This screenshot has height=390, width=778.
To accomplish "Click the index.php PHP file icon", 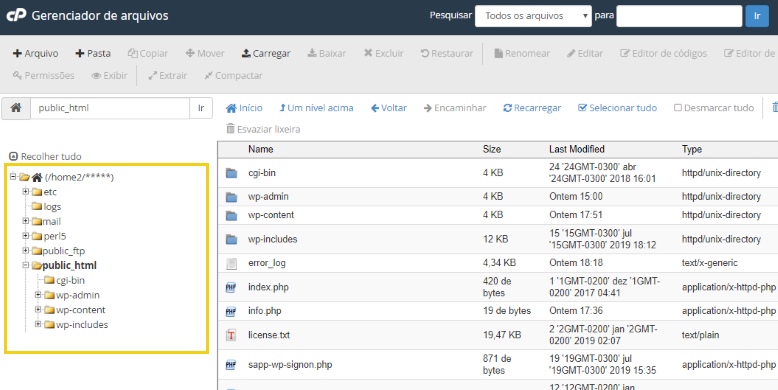I will [231, 287].
